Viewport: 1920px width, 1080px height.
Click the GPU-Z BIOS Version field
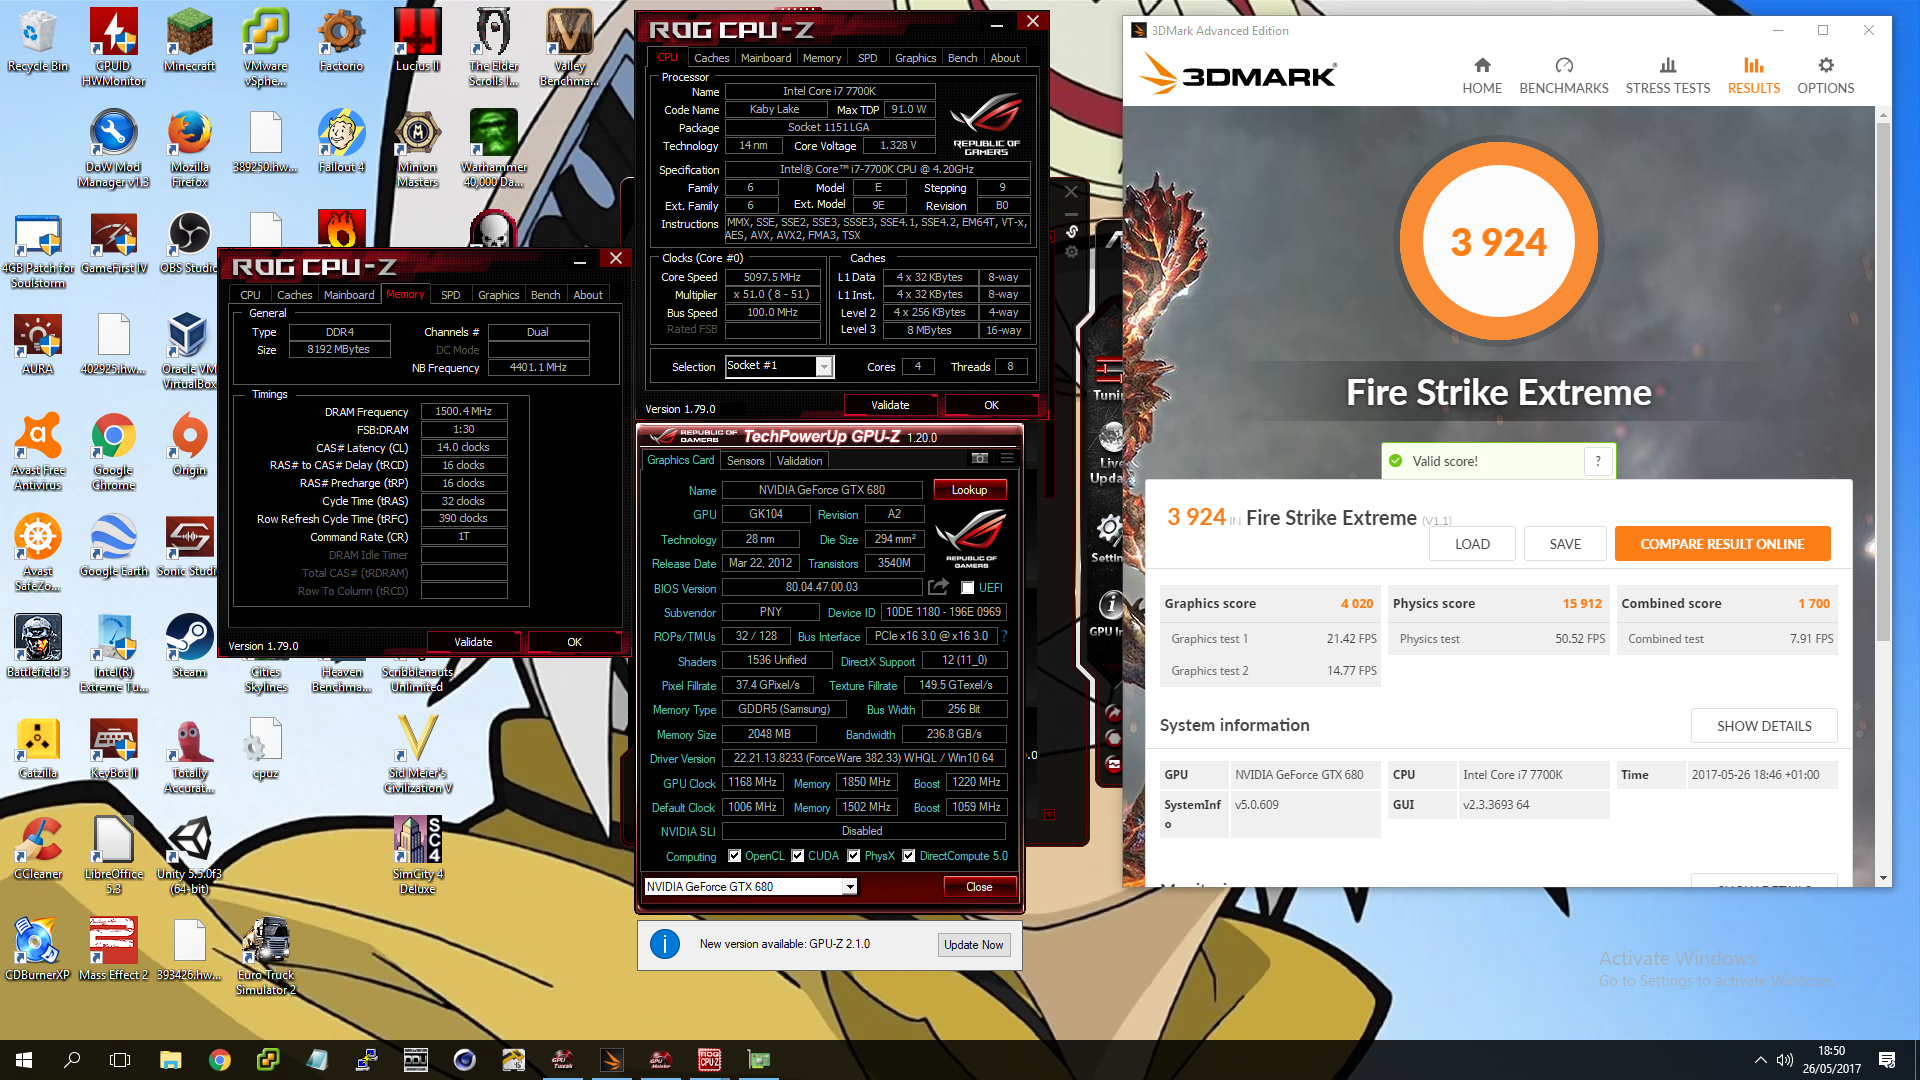pos(822,587)
